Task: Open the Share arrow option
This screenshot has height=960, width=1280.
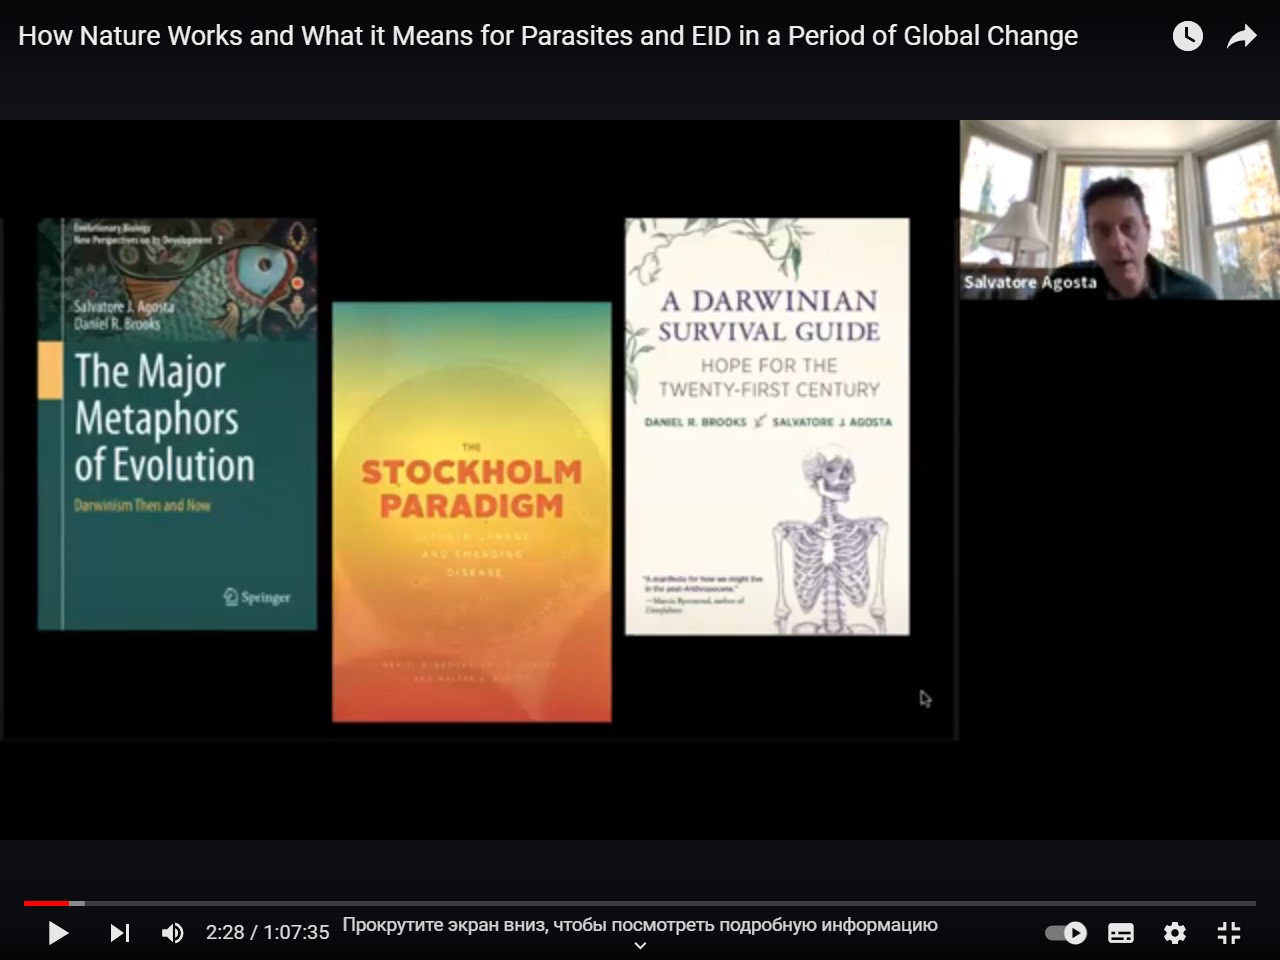Action: tap(1241, 37)
